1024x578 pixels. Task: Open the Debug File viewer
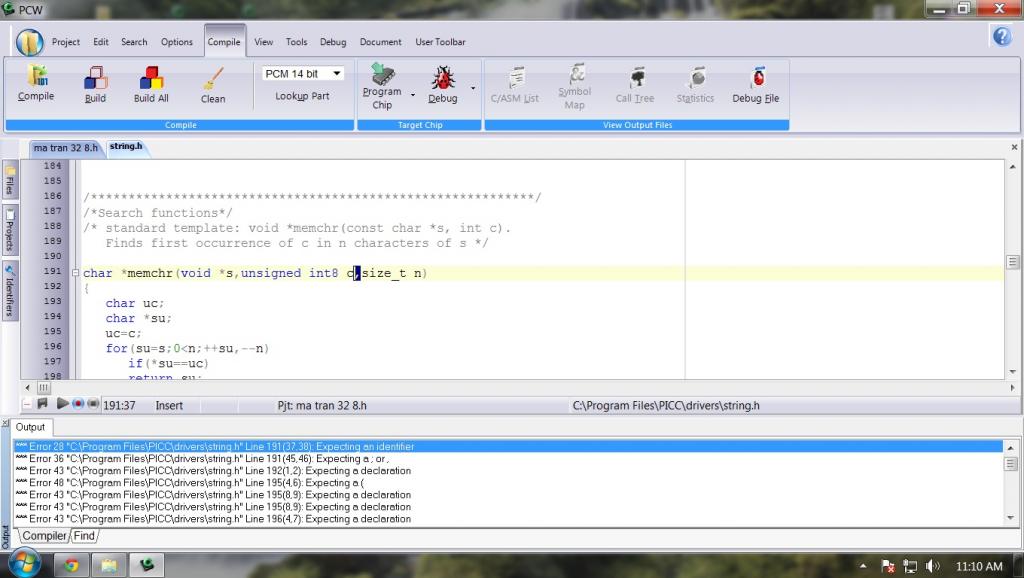coord(756,84)
